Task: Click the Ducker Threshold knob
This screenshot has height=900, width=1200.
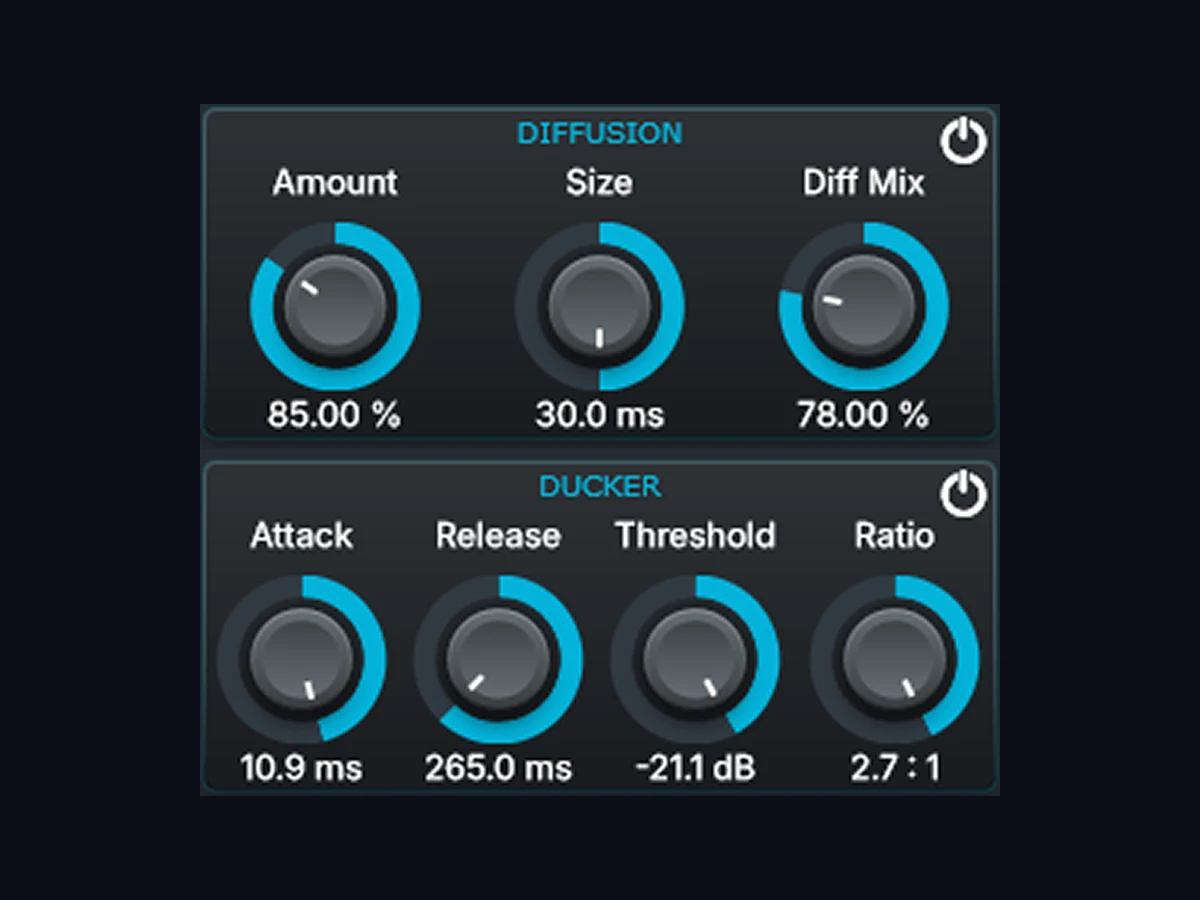Action: click(x=696, y=659)
